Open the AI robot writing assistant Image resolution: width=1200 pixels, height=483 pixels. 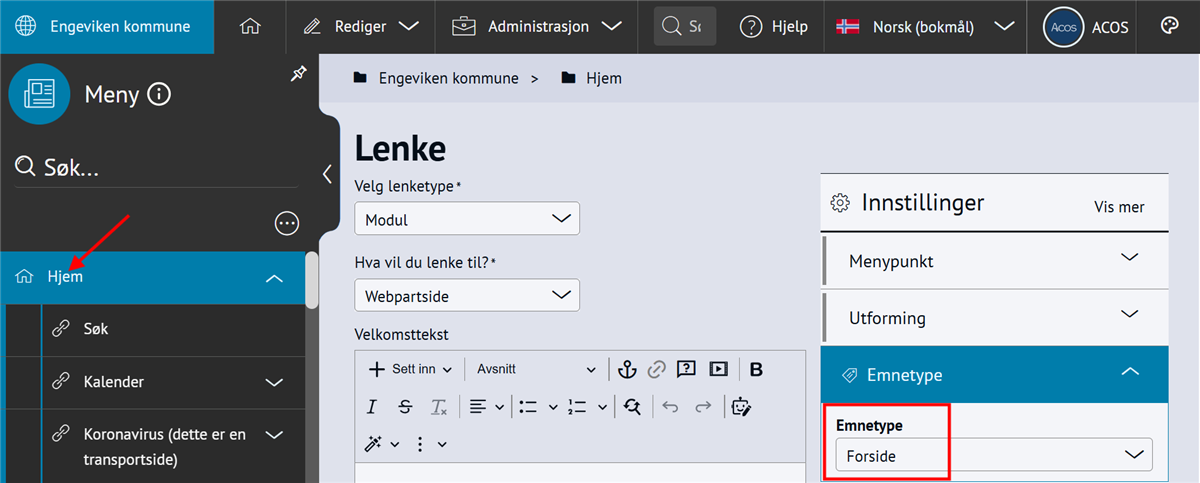point(741,406)
